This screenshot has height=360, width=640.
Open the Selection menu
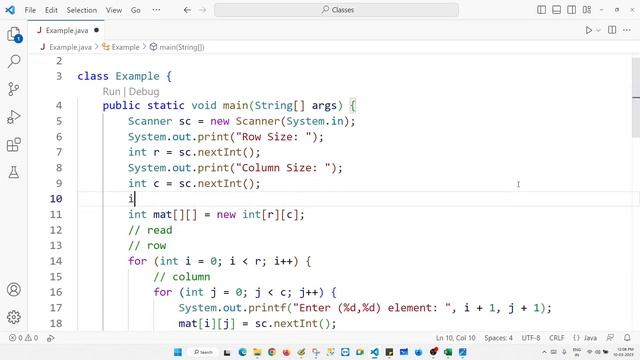click(x=82, y=10)
